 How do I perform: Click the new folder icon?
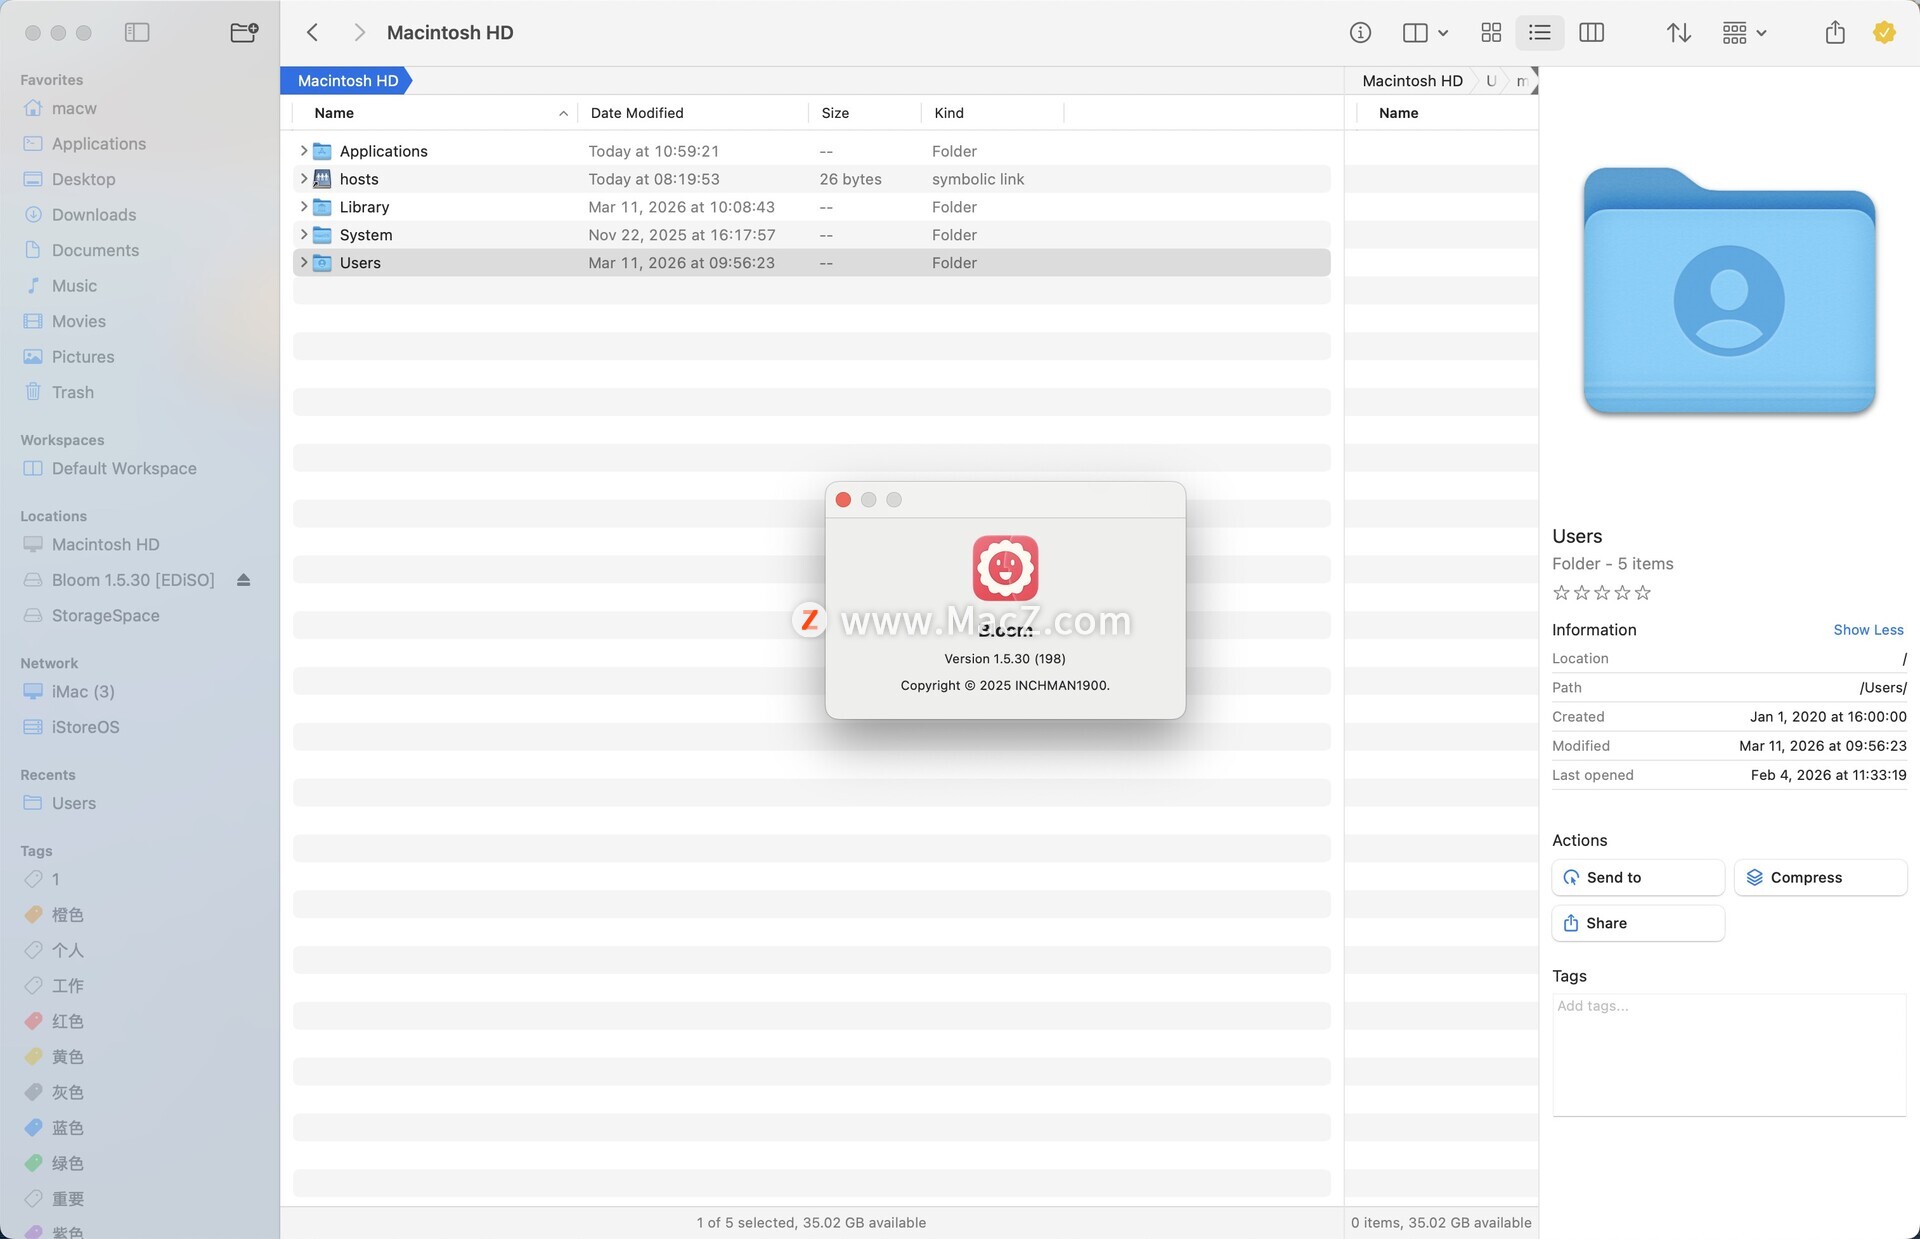point(244,32)
